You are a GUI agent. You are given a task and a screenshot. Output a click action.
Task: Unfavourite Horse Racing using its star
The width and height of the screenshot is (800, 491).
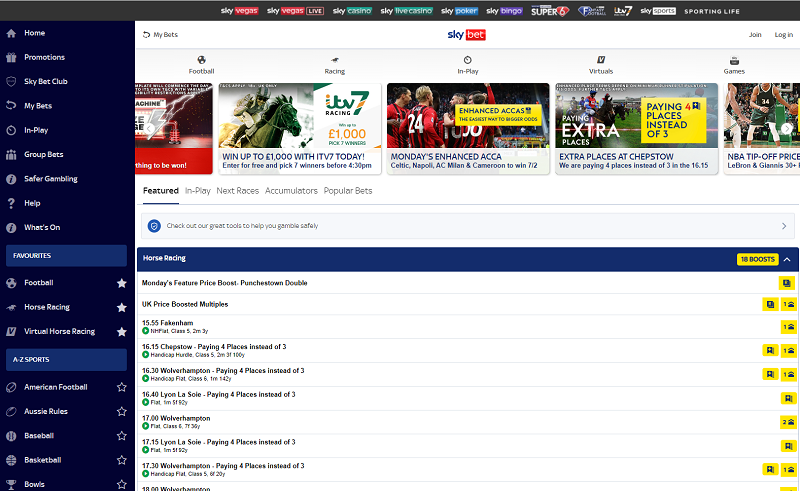tap(121, 307)
